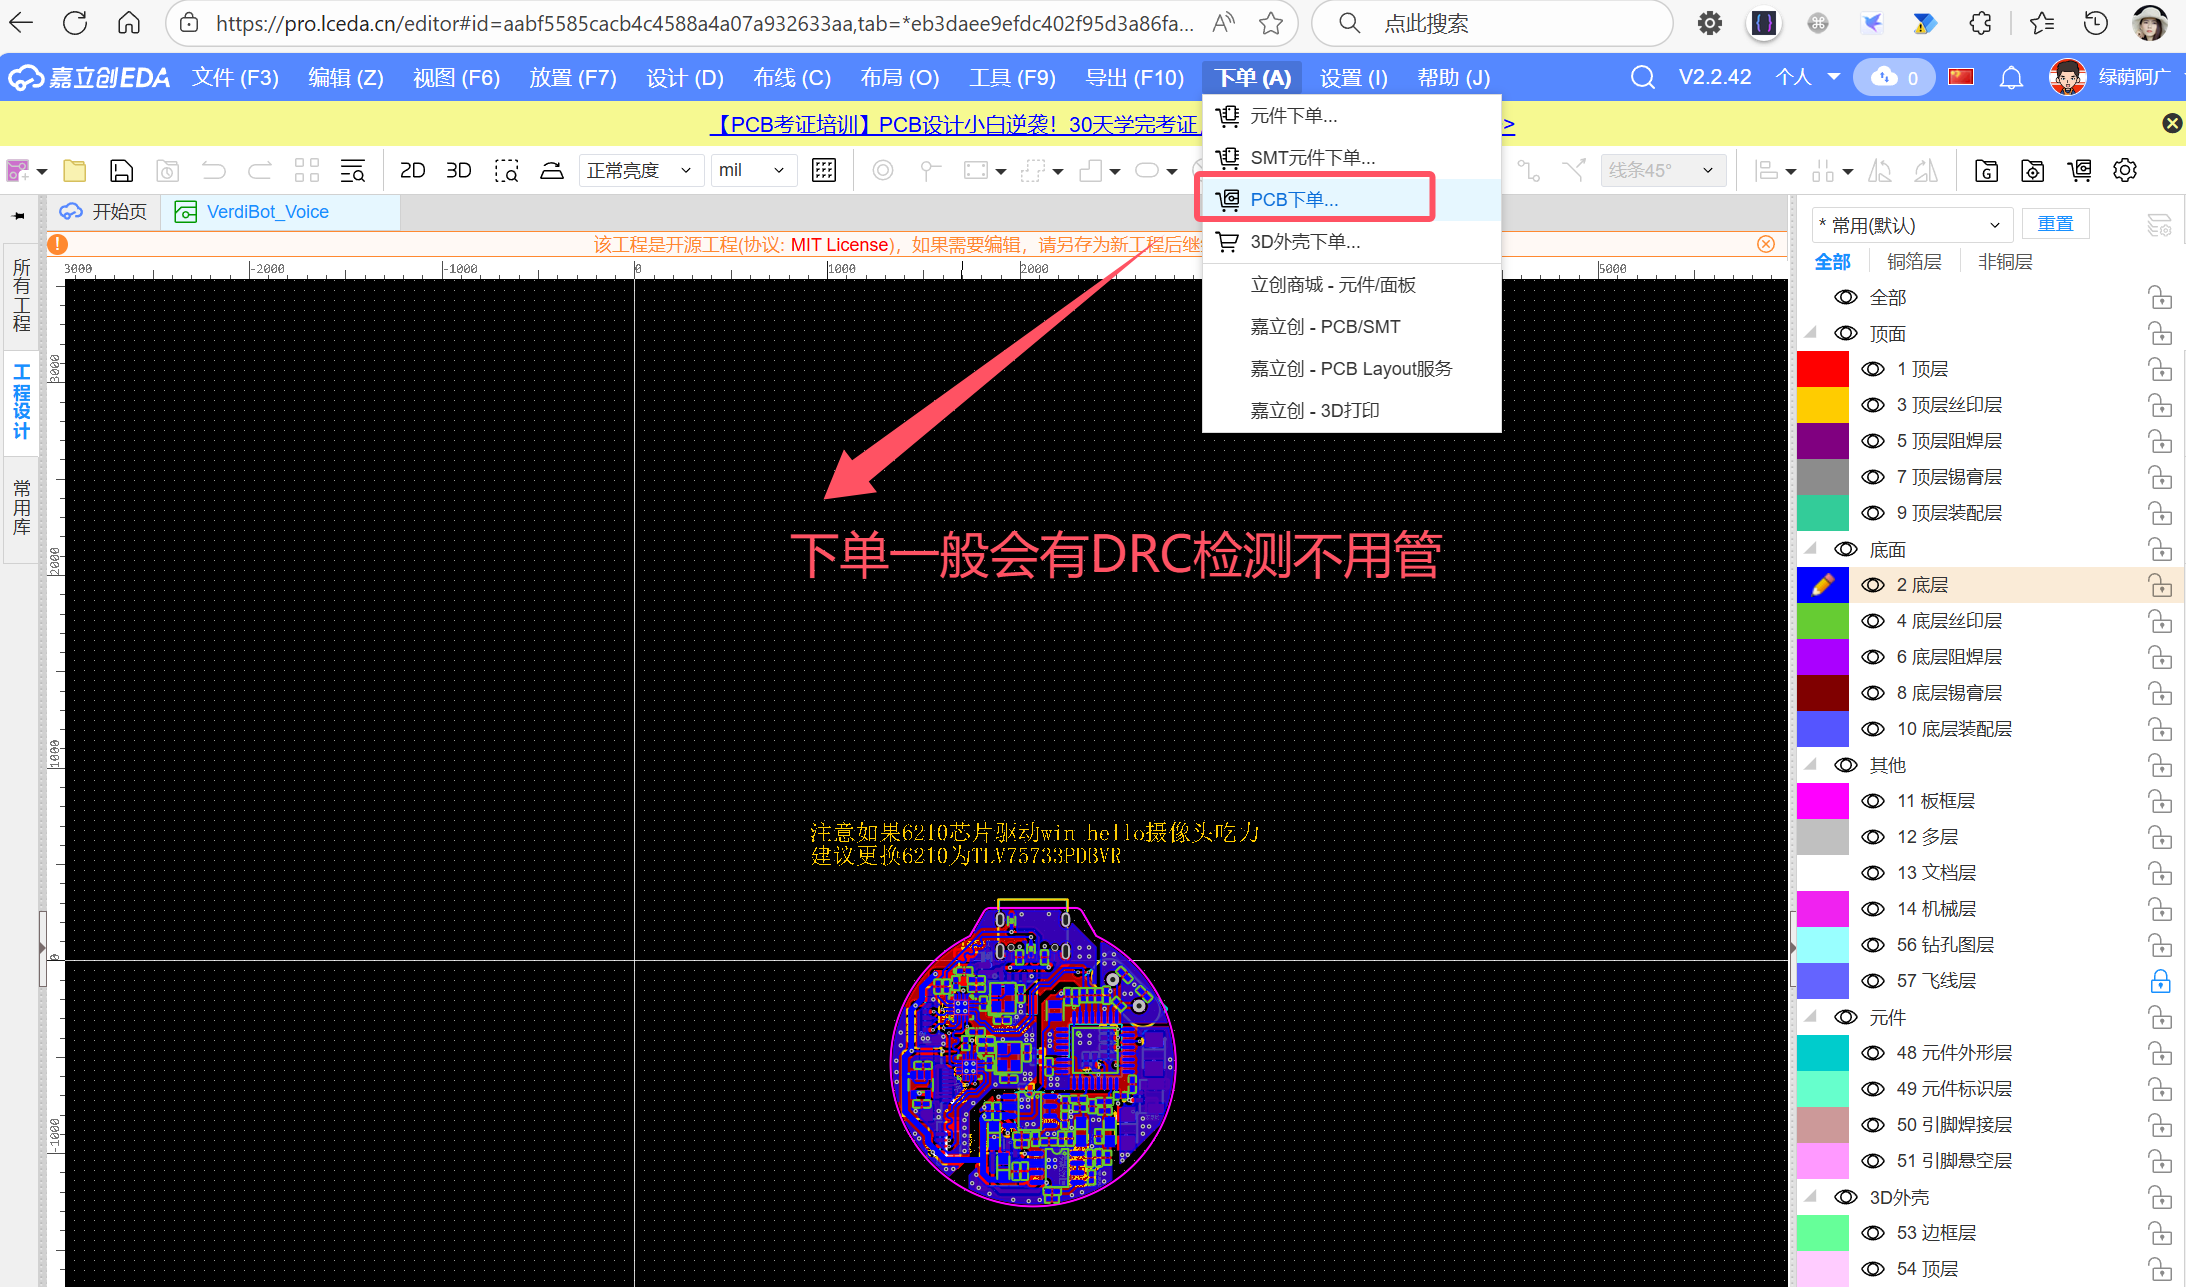
Task: Click the PCB order cart toolbar icon
Action: tap(2080, 171)
